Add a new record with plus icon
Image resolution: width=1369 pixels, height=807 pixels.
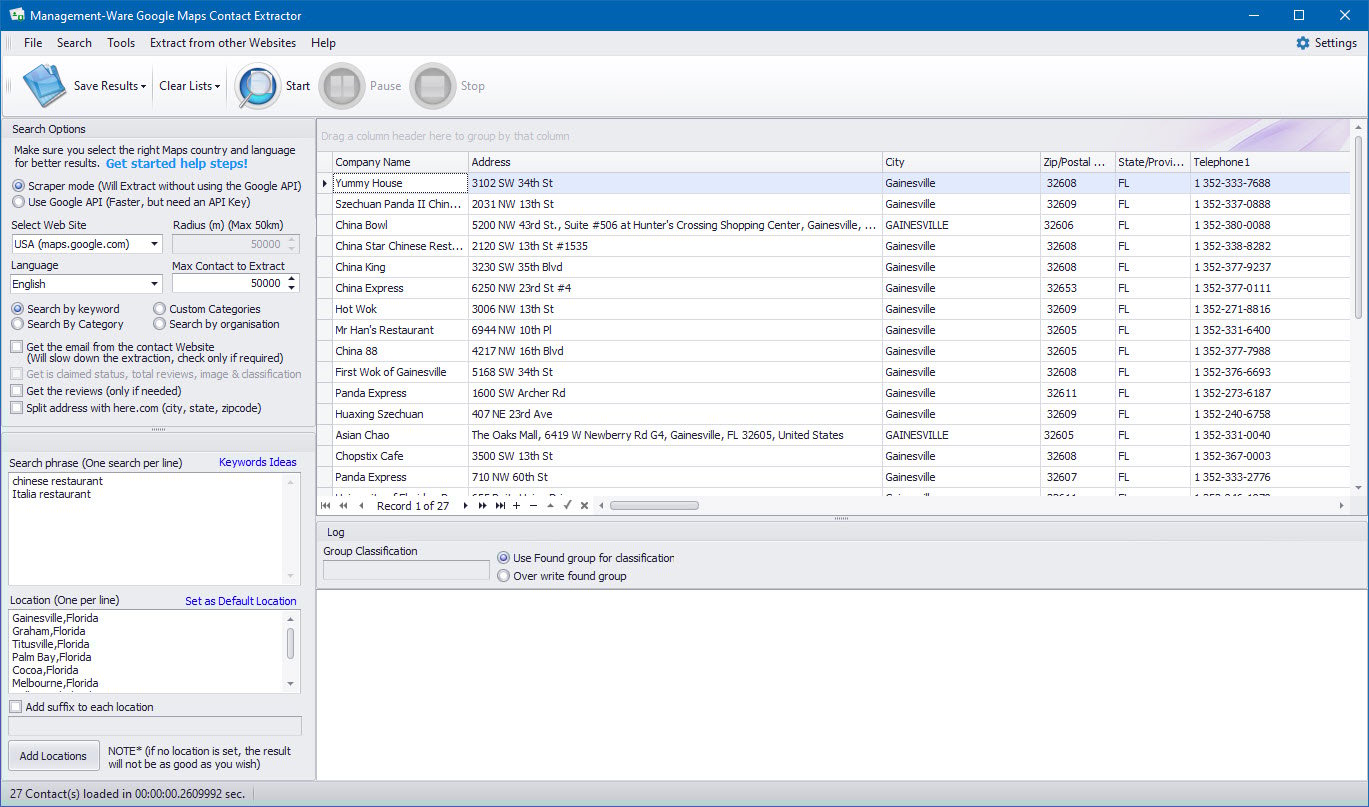tap(516, 506)
